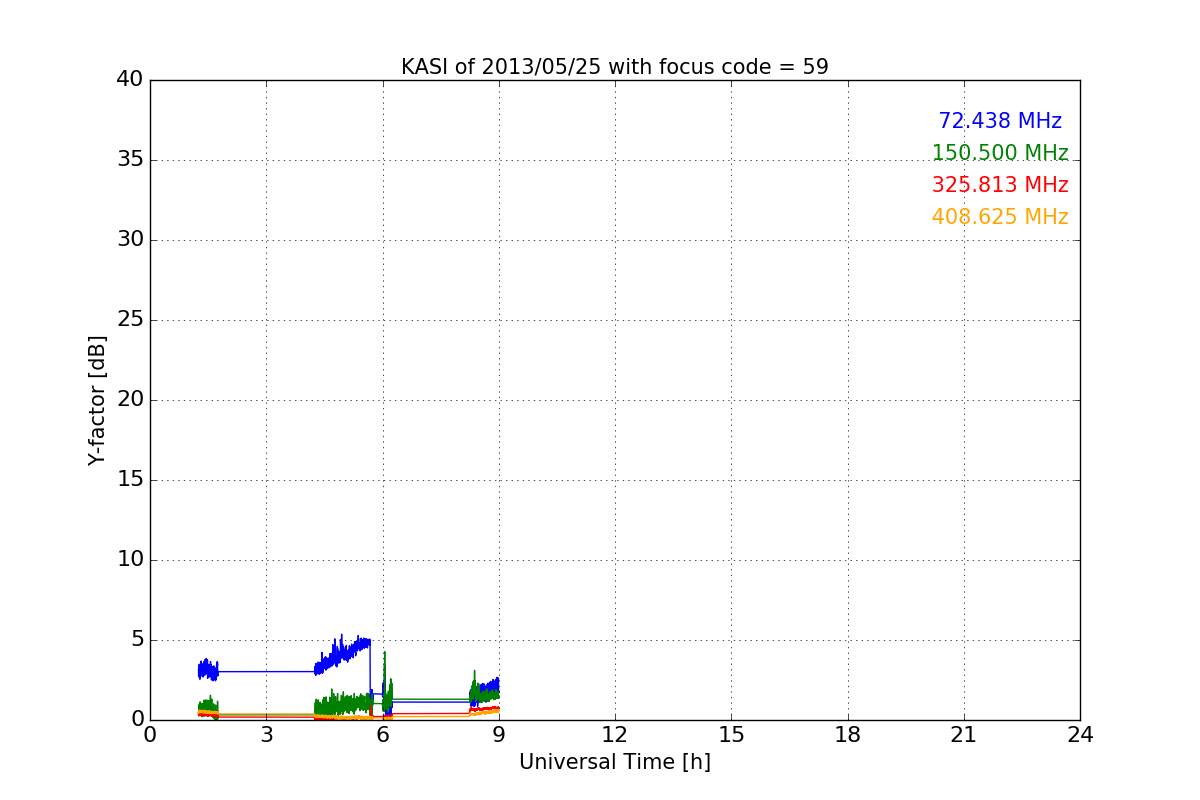1200x800 pixels.
Task: Select the red 325.813 MHz legend label
Action: pos(1000,185)
